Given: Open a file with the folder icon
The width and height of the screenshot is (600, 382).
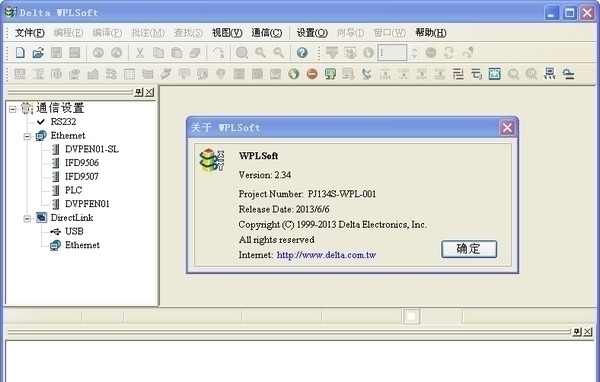Looking at the screenshot, I should [38, 52].
